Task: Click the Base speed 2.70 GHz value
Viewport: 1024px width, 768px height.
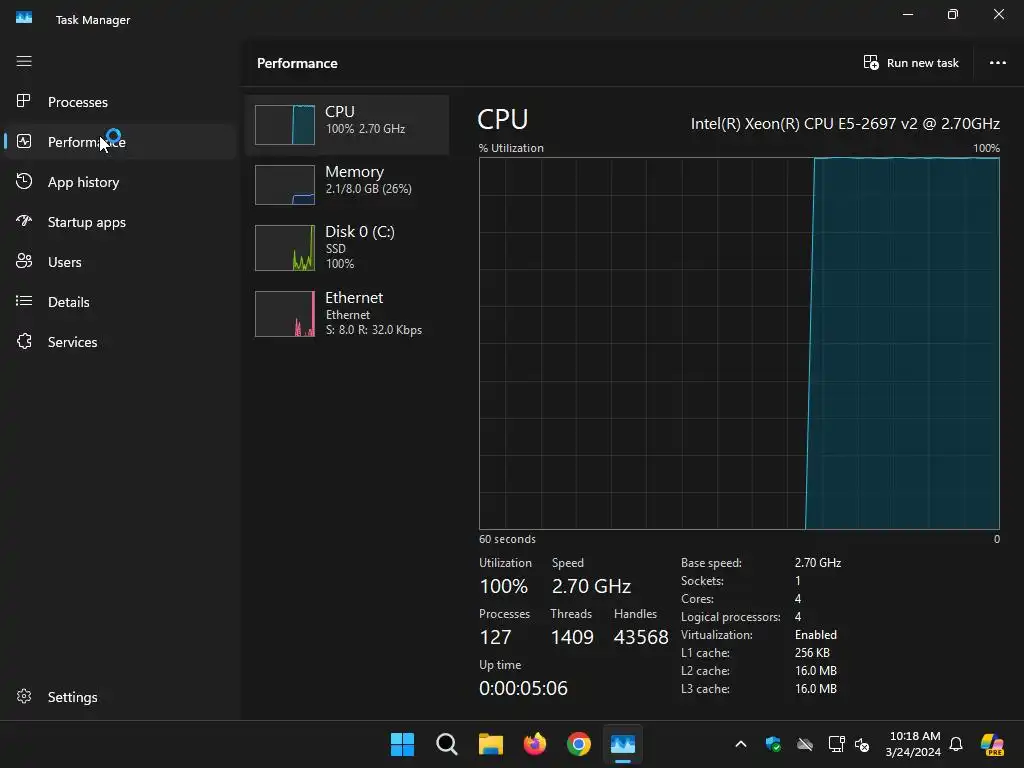Action: 818,562
